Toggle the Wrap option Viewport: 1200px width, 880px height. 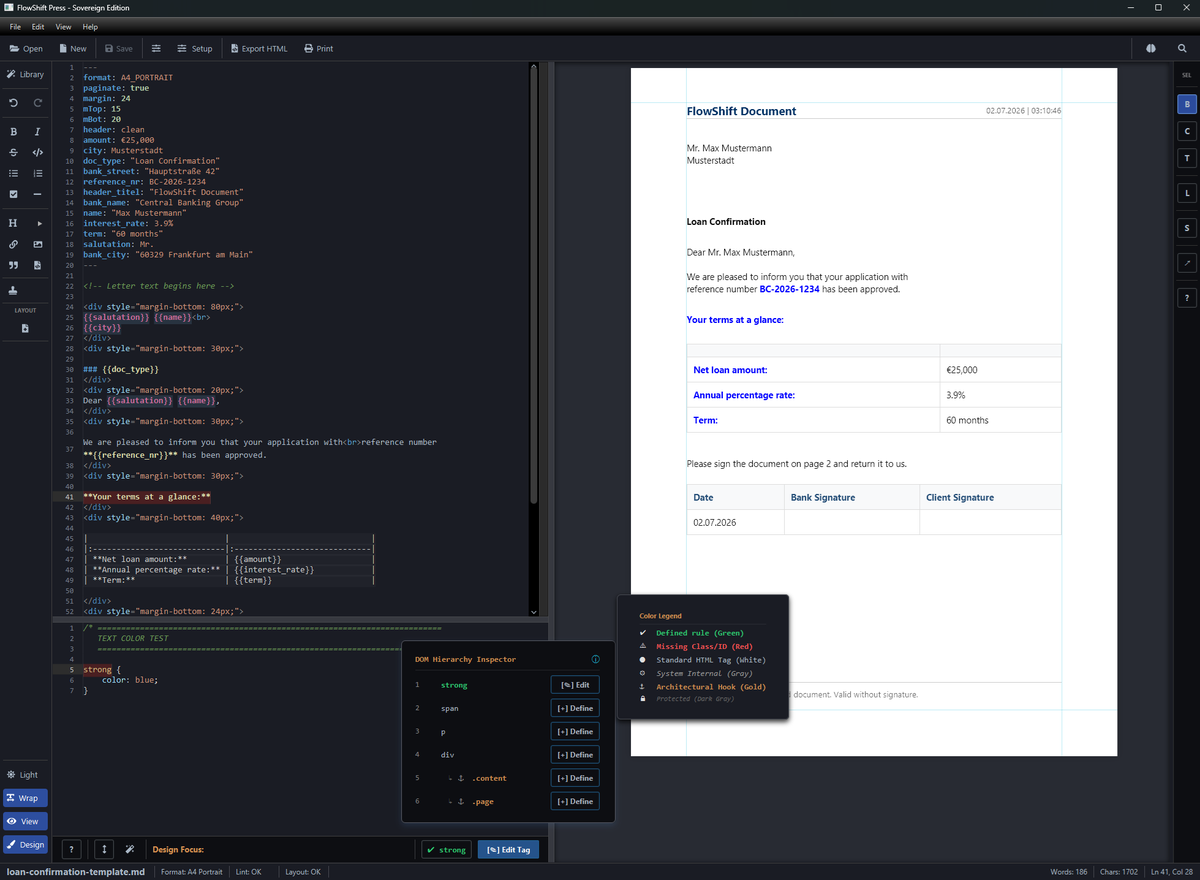click(25, 798)
